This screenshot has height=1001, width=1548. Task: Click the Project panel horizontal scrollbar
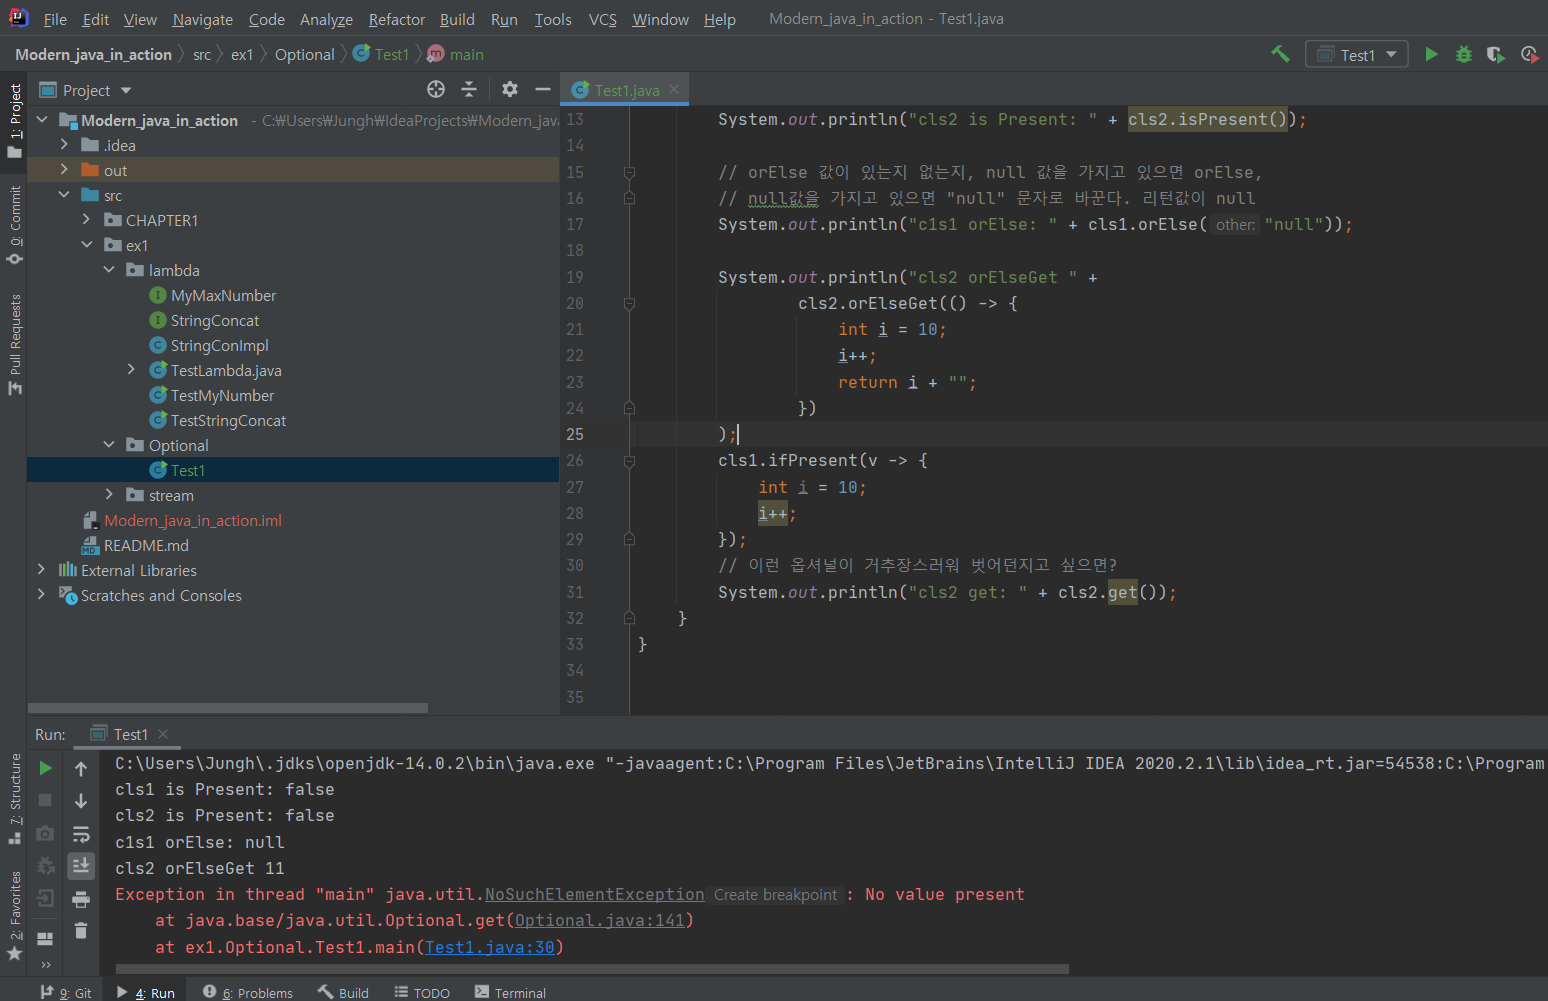(230, 708)
